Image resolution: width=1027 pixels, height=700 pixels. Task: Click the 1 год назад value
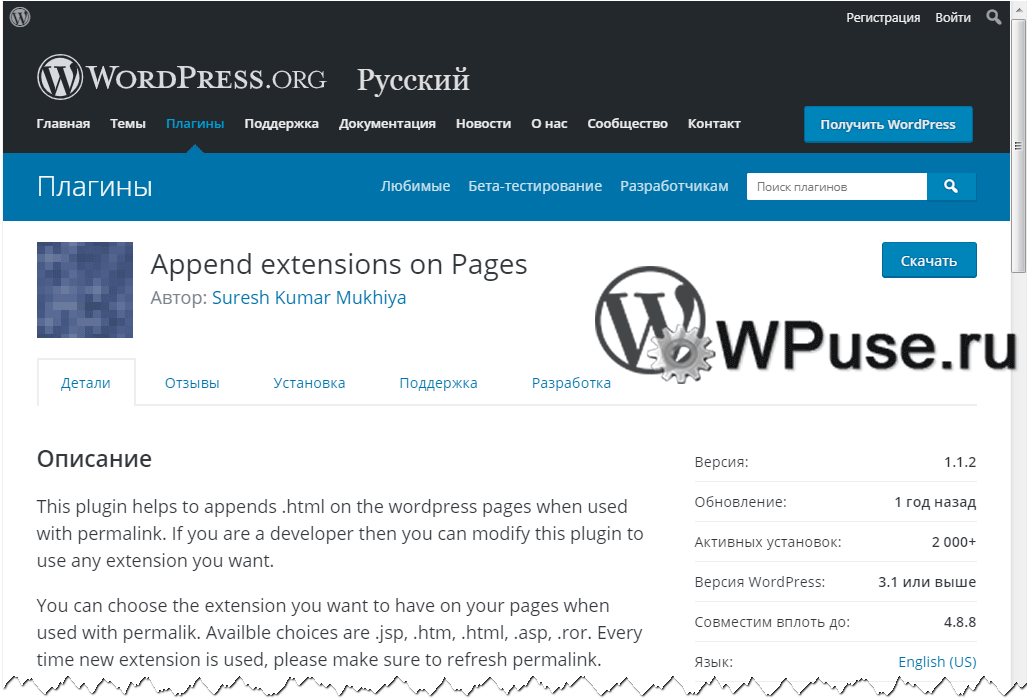935,502
